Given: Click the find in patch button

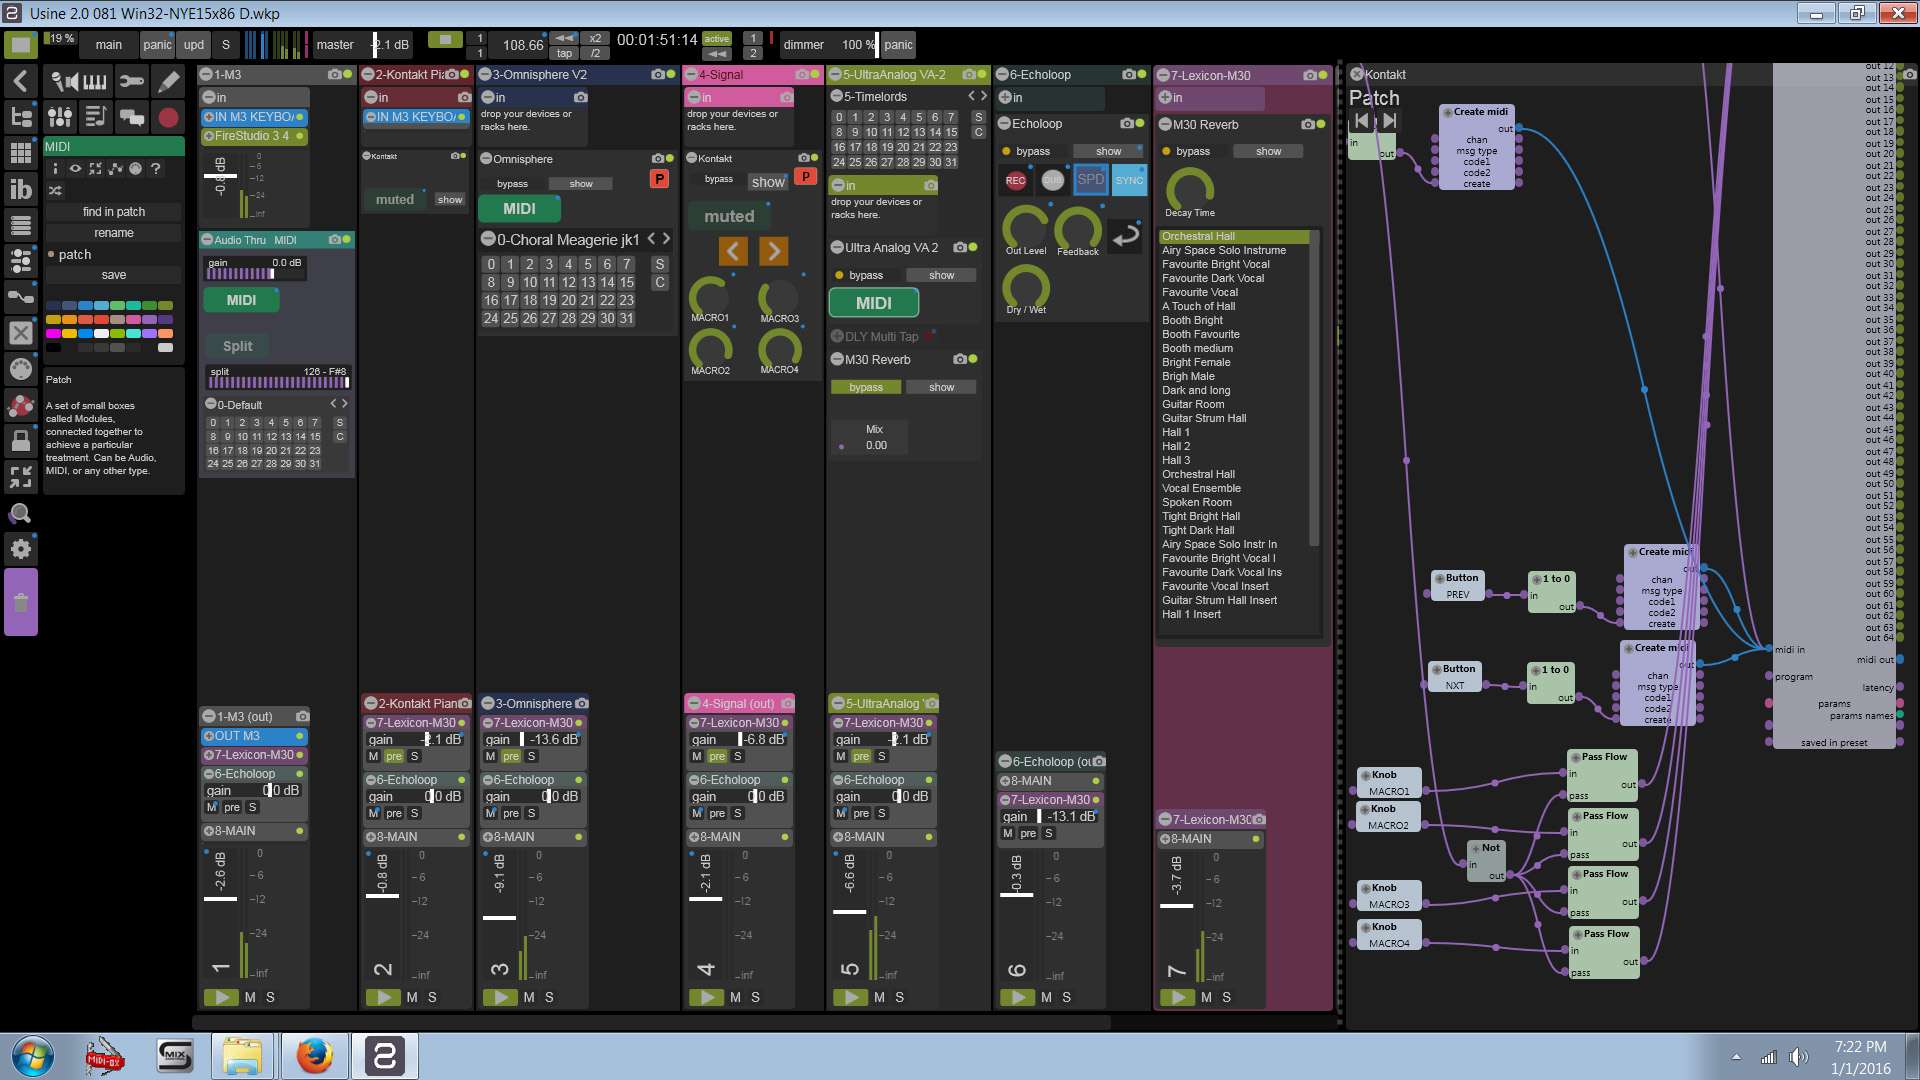Looking at the screenshot, I should pos(114,212).
